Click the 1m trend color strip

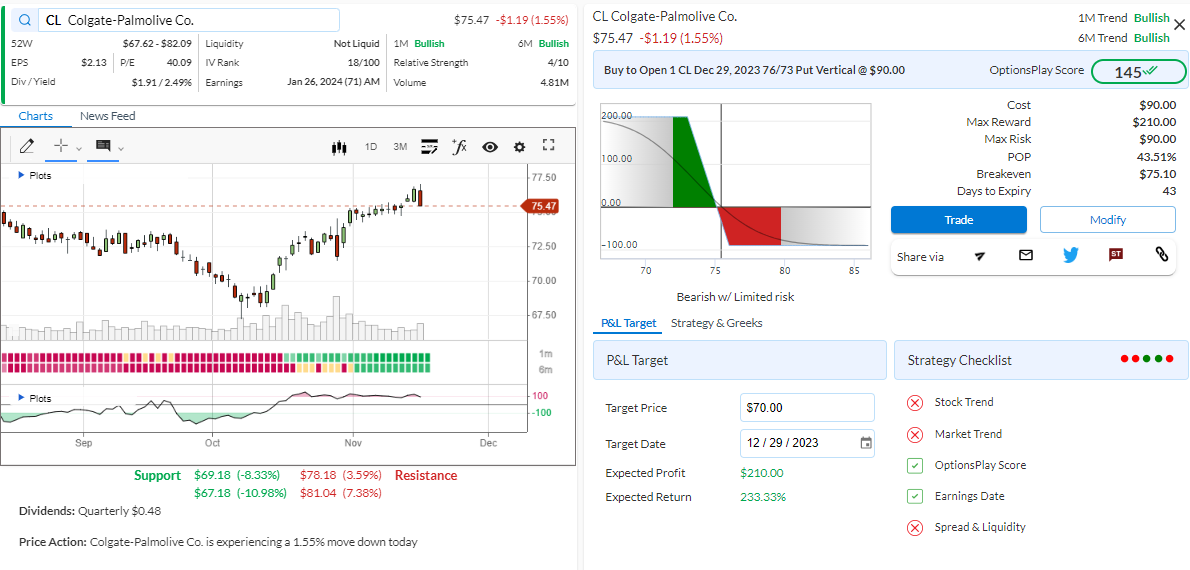[216, 357]
